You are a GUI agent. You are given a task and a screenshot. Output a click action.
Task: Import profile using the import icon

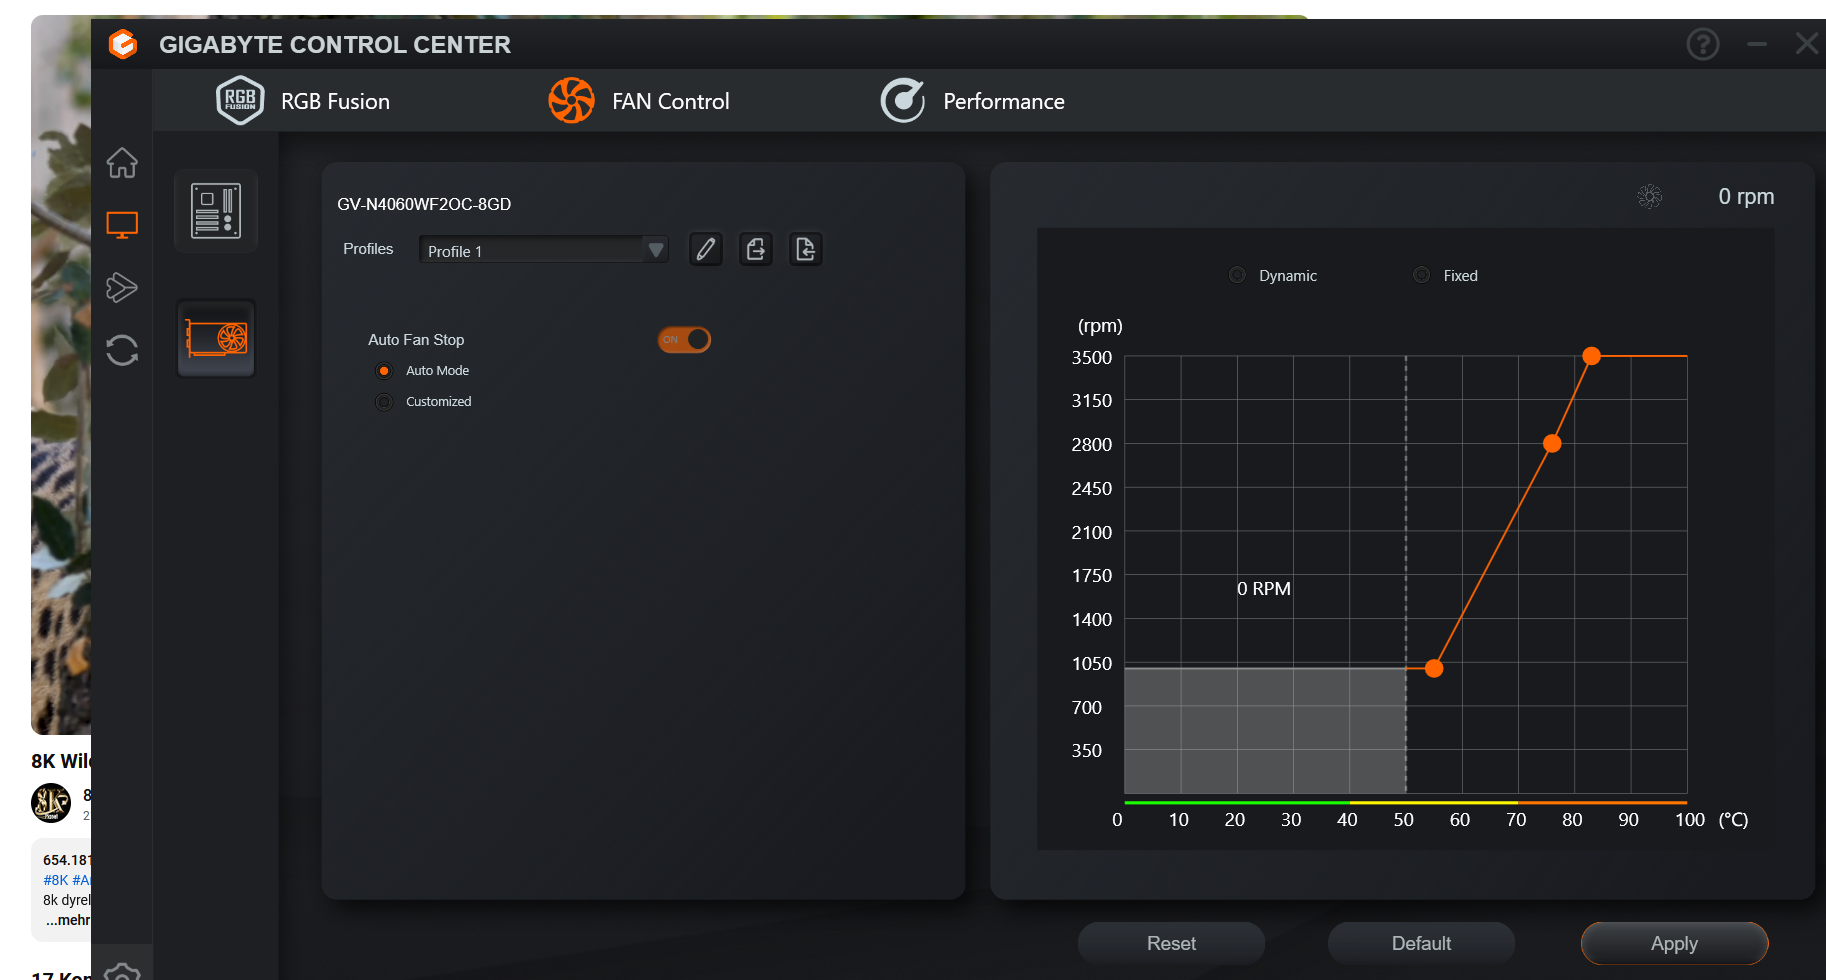click(x=805, y=249)
